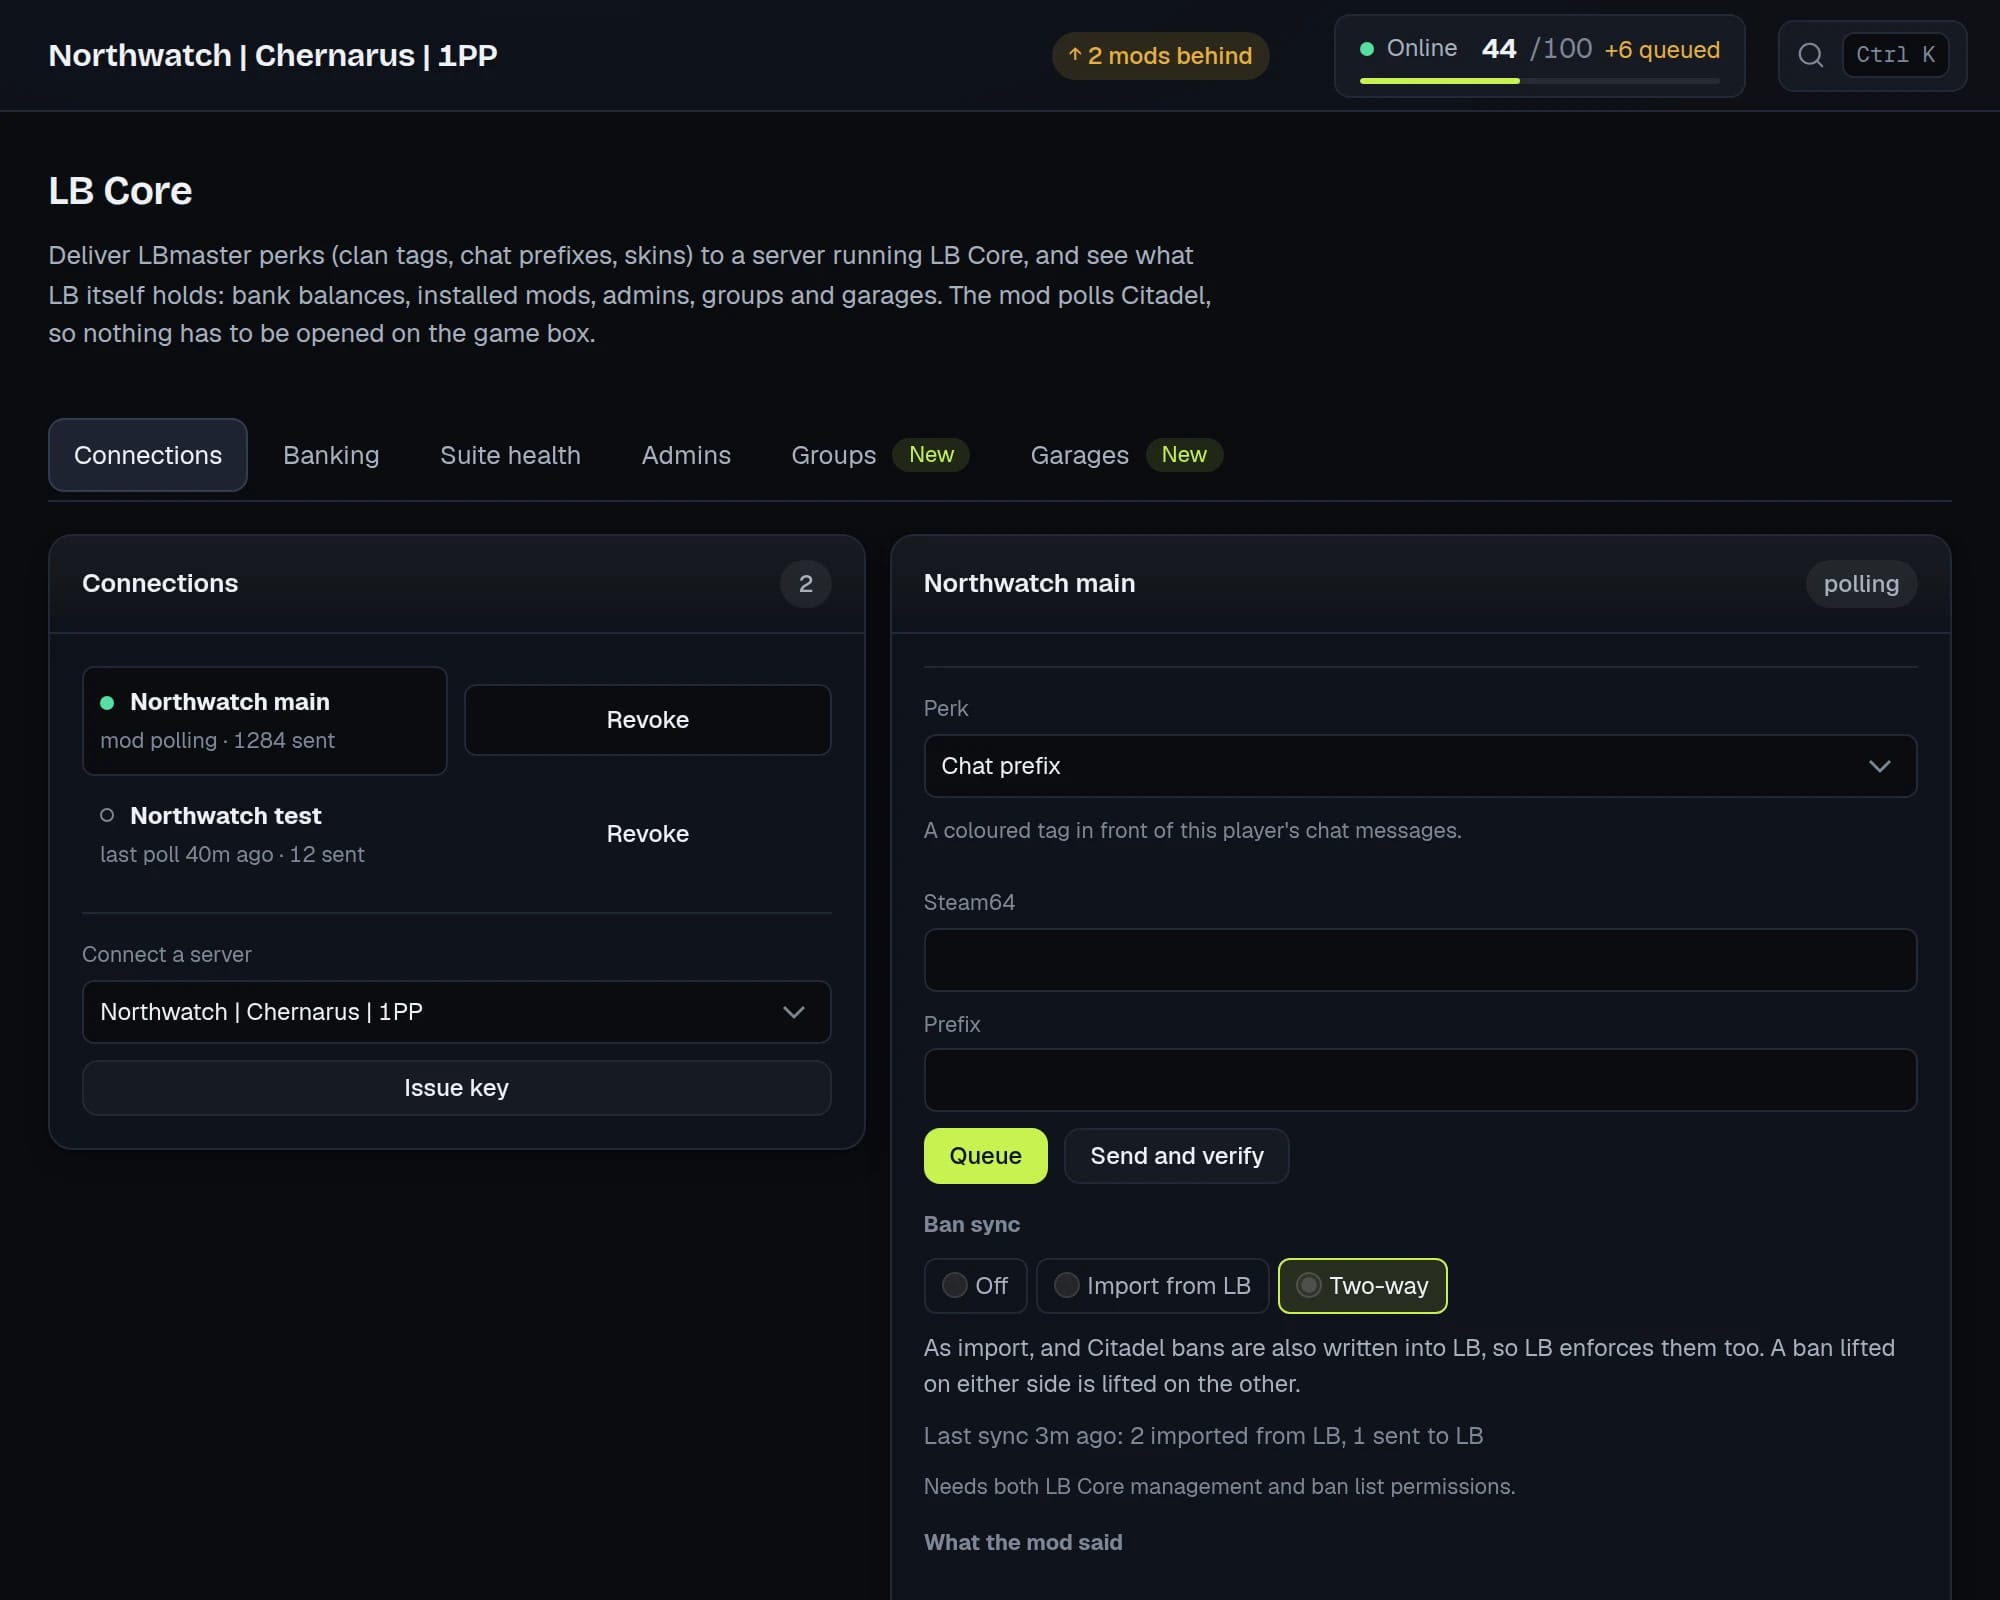Click the green Online status dot
Screen dimensions: 2000x1600
[x=1367, y=49]
